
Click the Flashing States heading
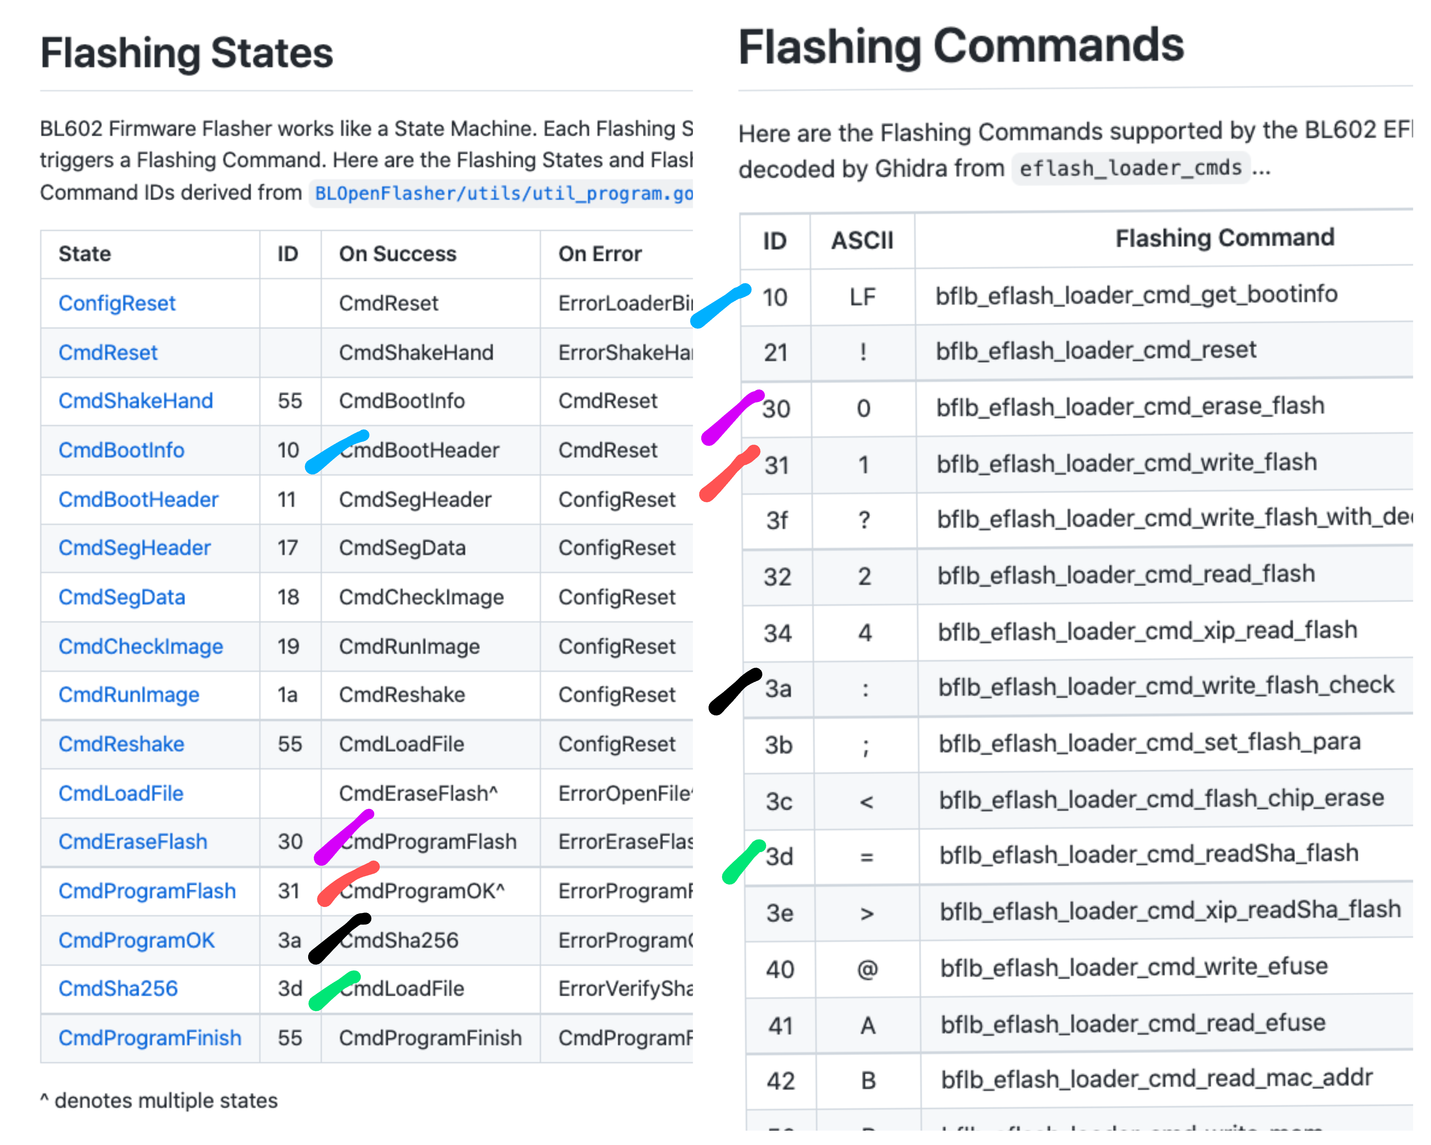186,53
